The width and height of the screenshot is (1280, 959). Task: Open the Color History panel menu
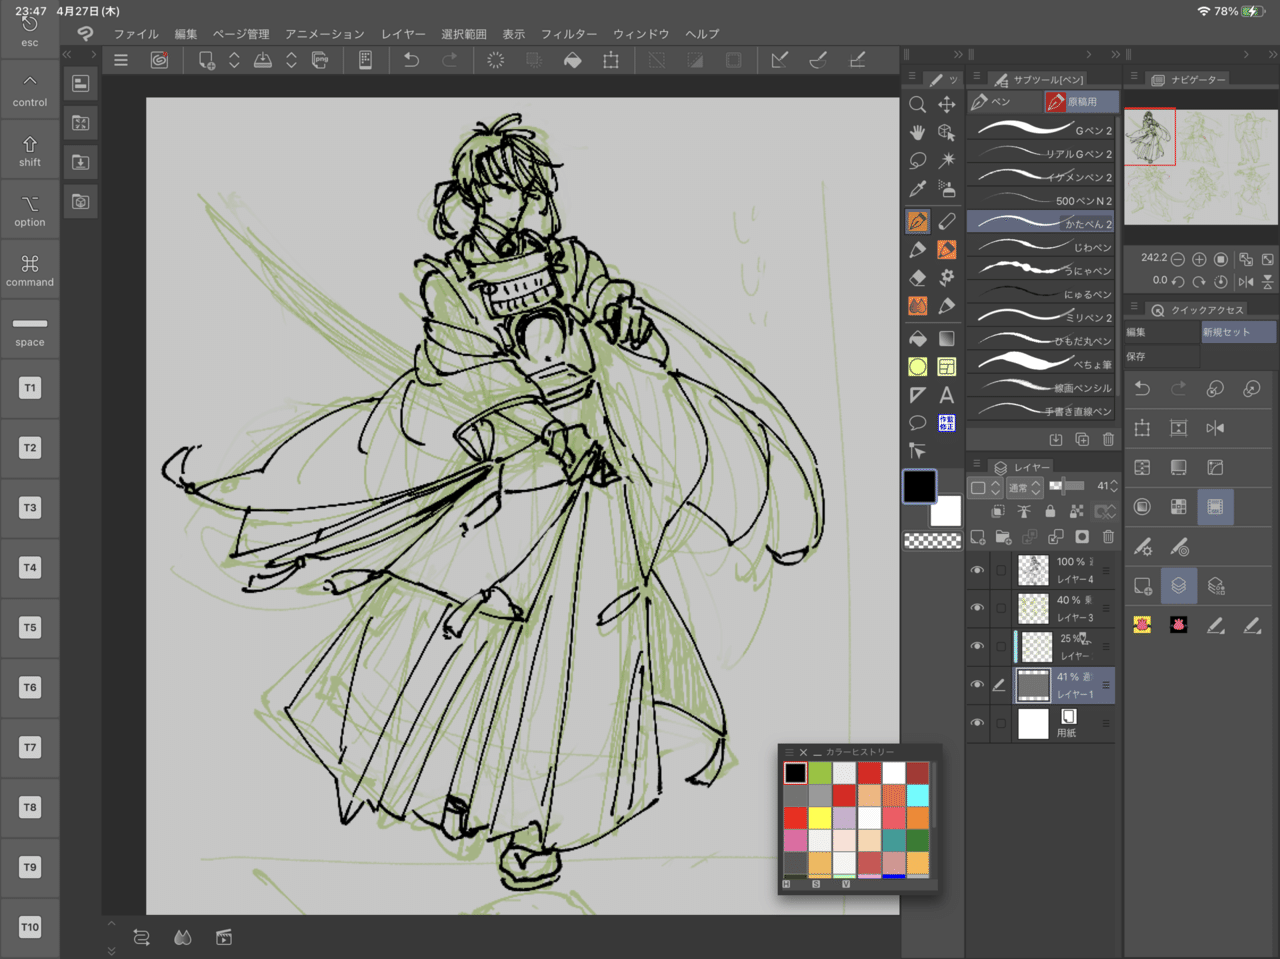point(789,752)
